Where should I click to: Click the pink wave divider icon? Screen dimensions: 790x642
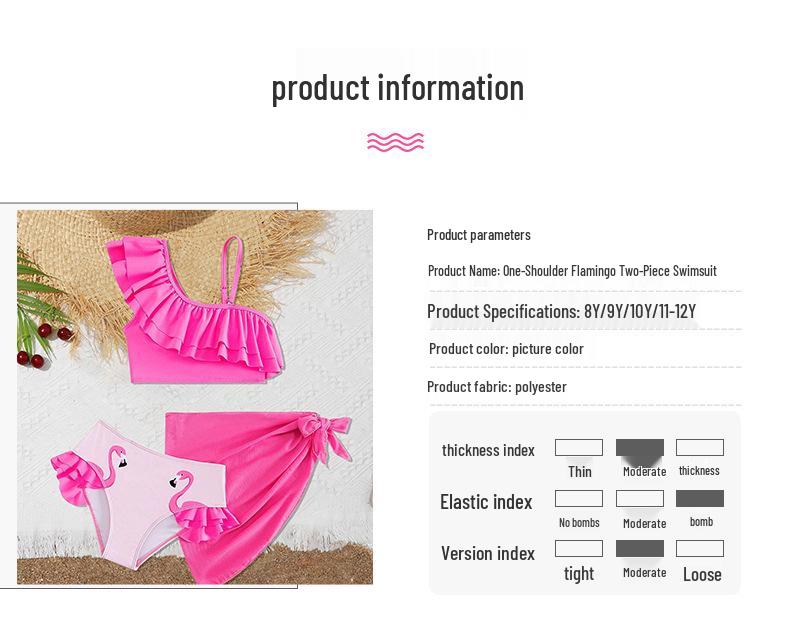point(396,142)
